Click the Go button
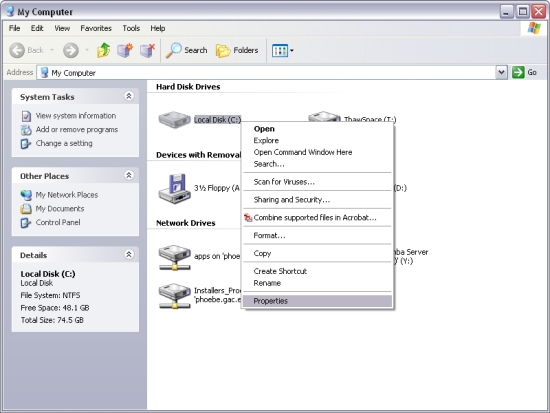Screen dimensions: 550x413 [x=525, y=72]
